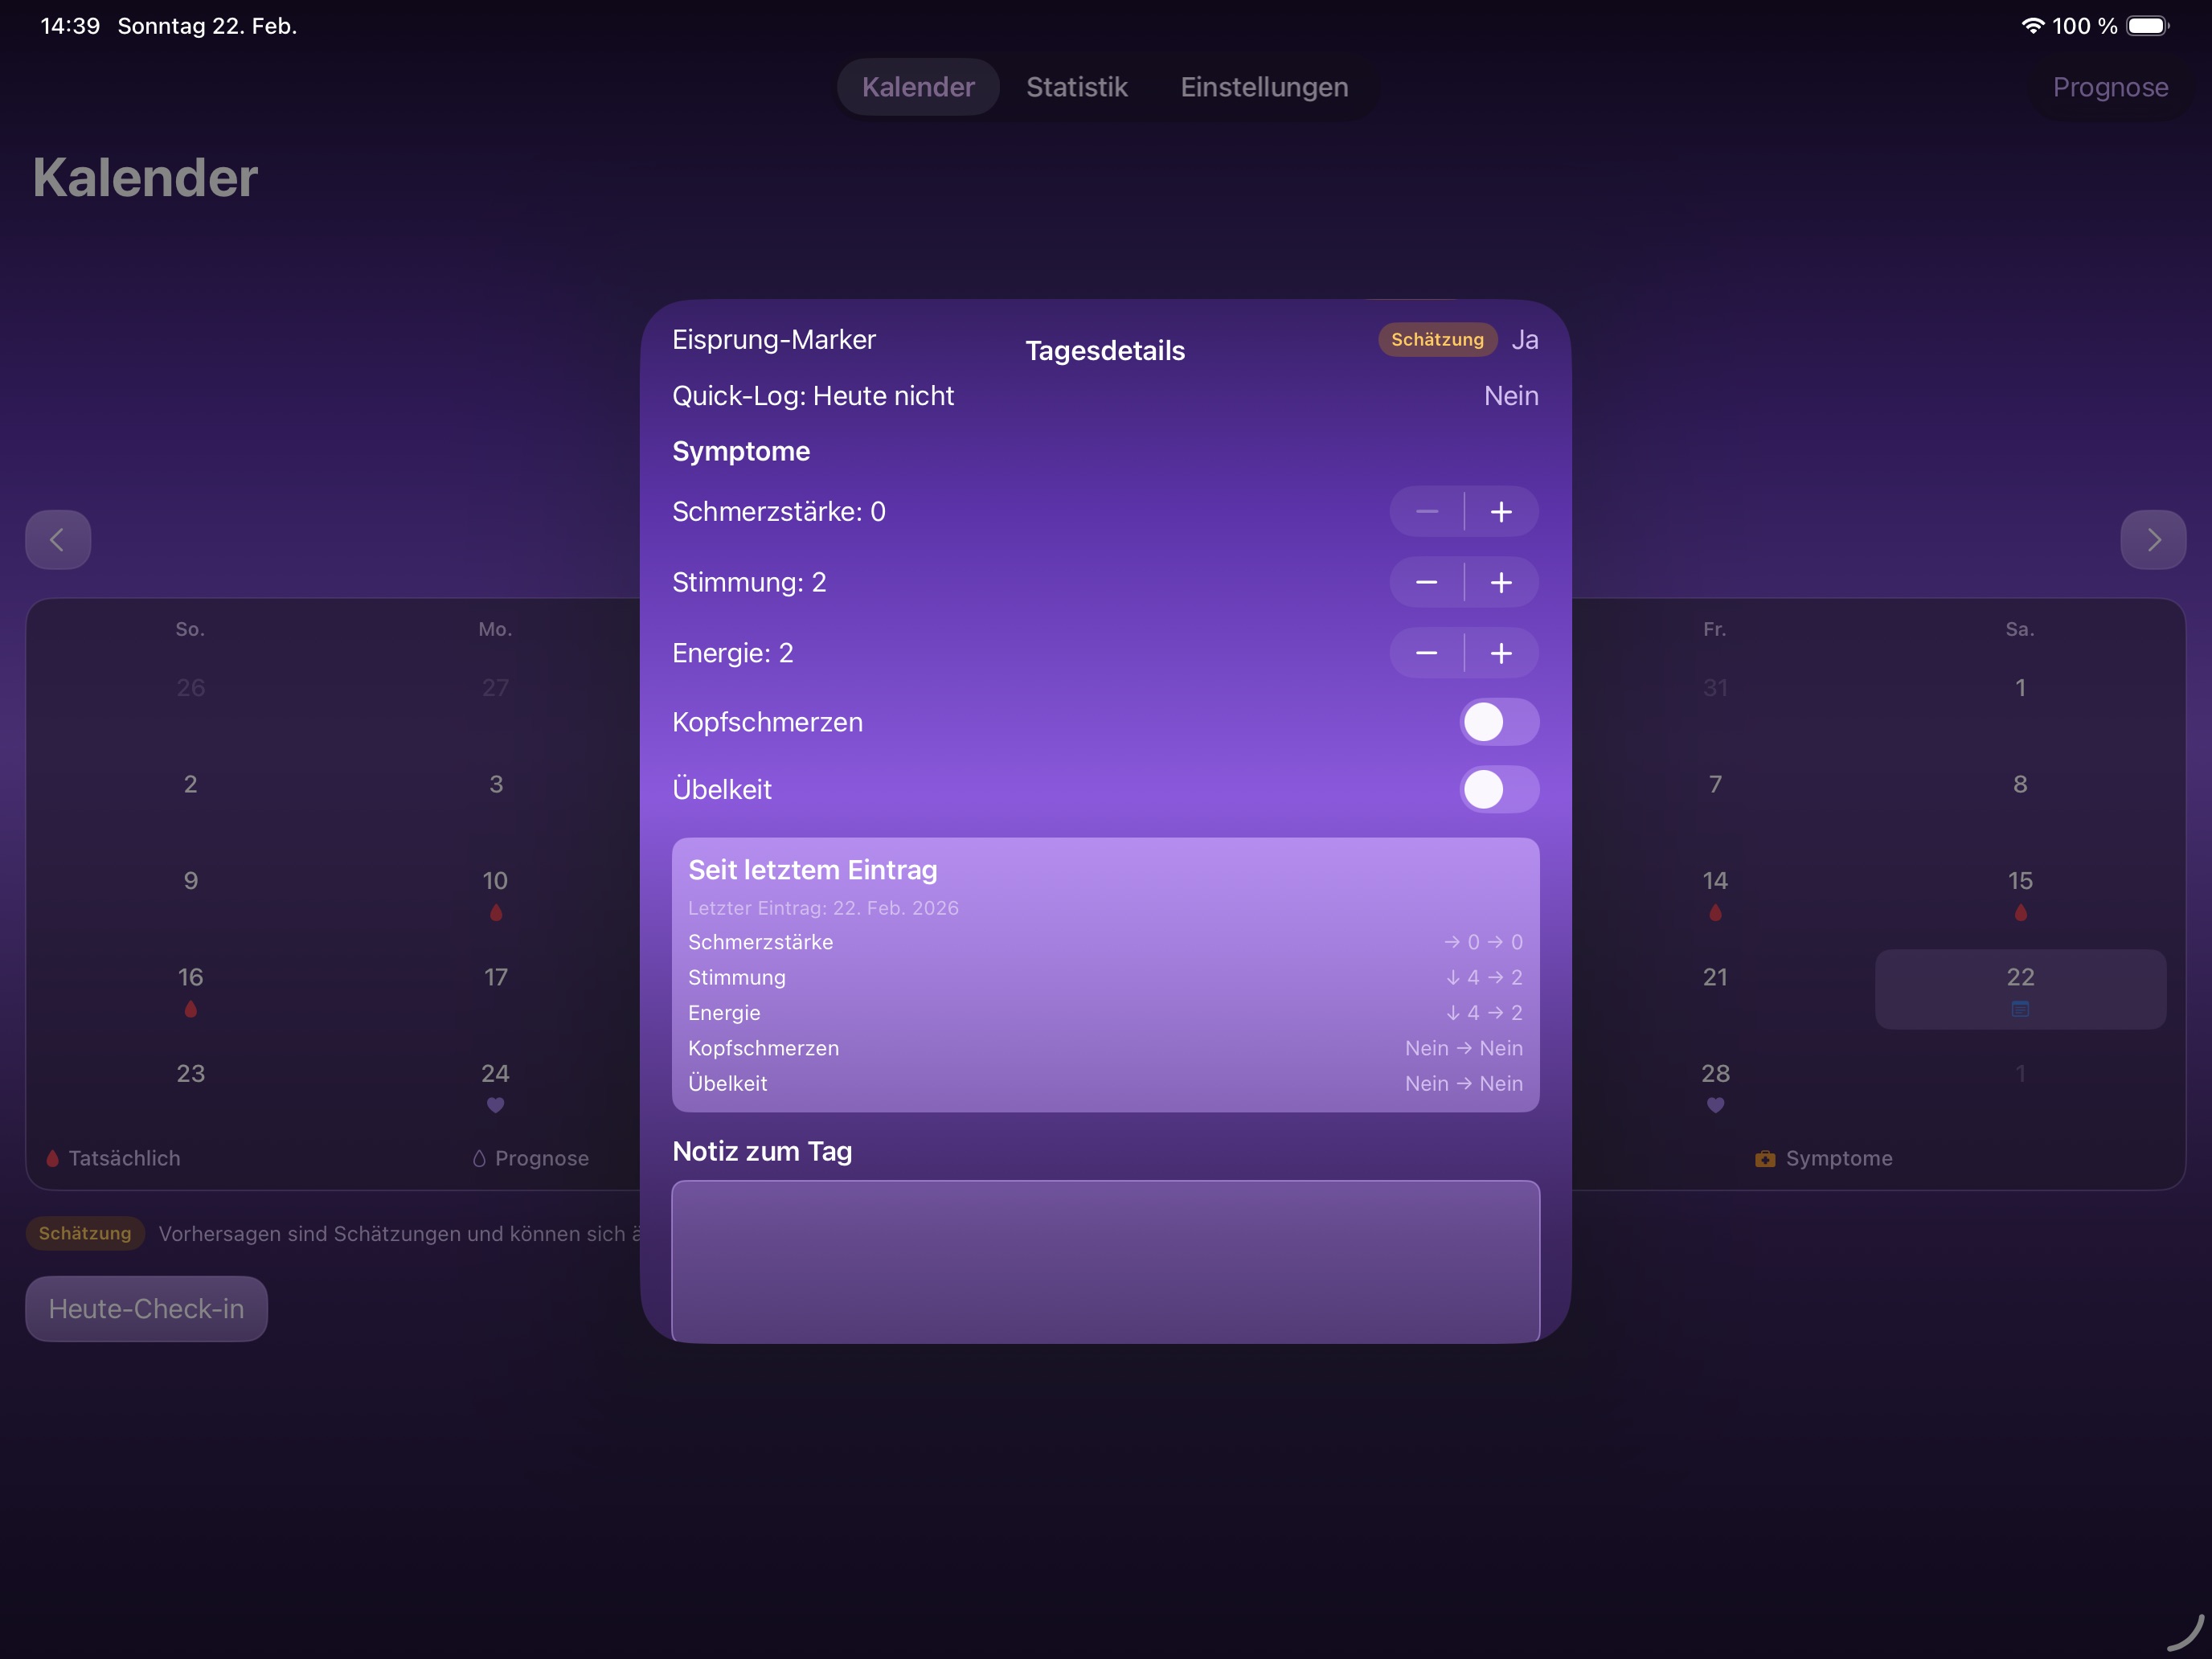Screen dimensions: 2212x1659
Task: Click the calendar icon on day 22
Action: 2020,1009
